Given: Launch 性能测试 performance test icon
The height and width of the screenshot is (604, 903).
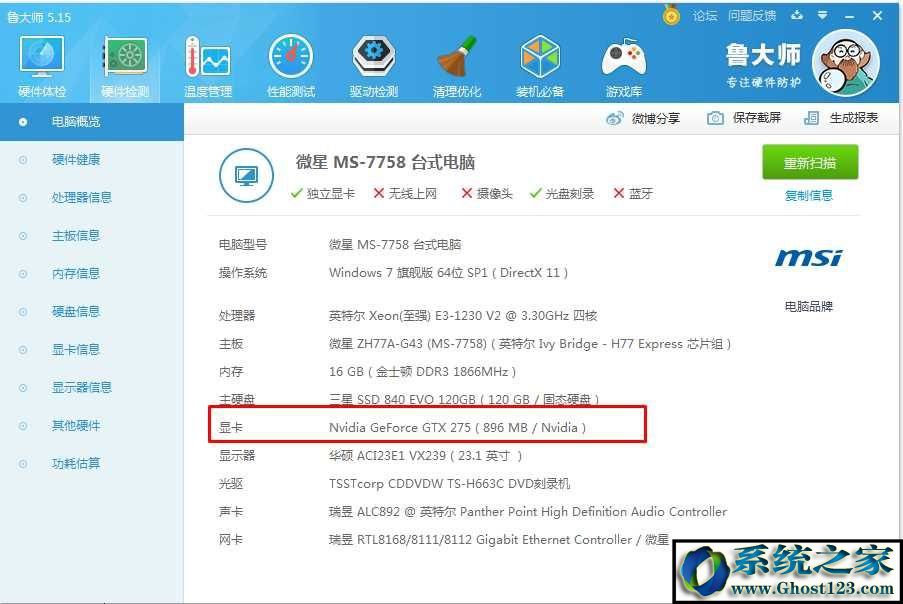Looking at the screenshot, I should pyautogui.click(x=291, y=66).
